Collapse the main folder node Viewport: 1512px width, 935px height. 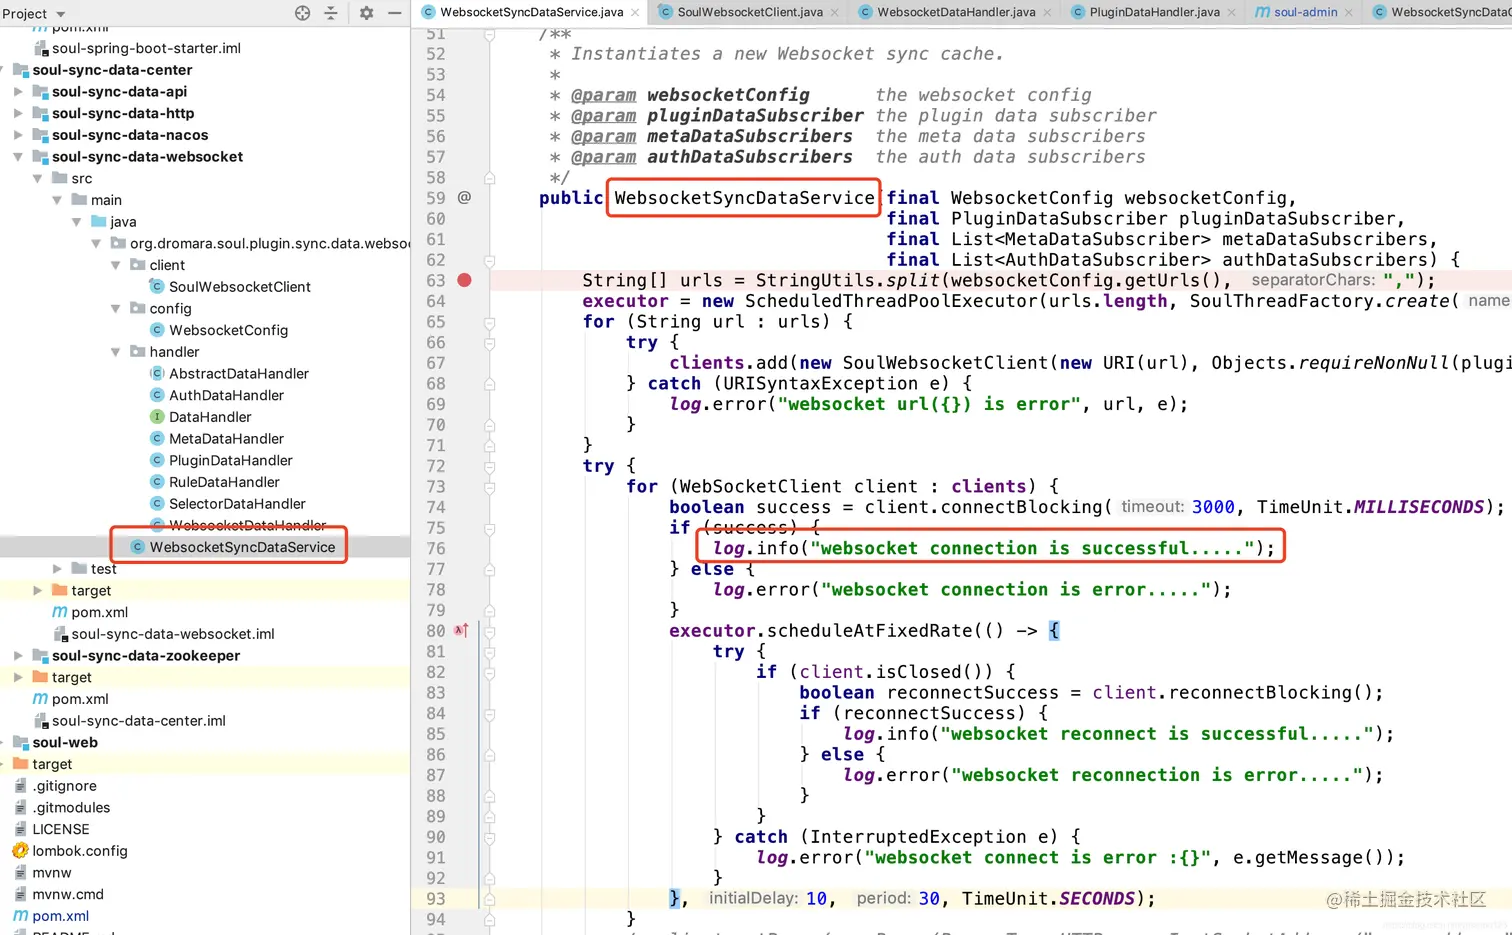(x=57, y=200)
